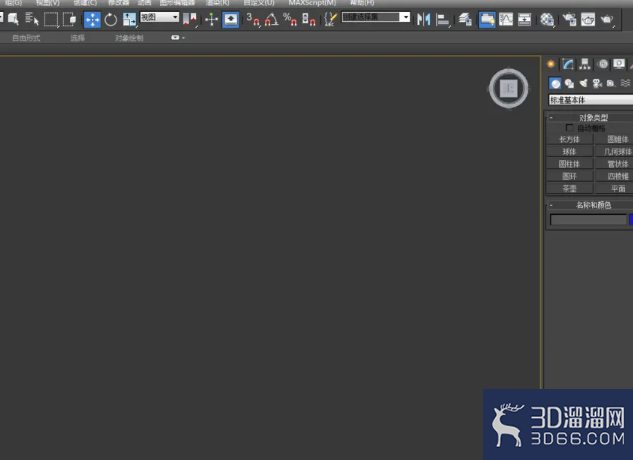Image resolution: width=633 pixels, height=460 pixels.
Task: Toggle the Percent Snap magnet
Action: point(290,19)
